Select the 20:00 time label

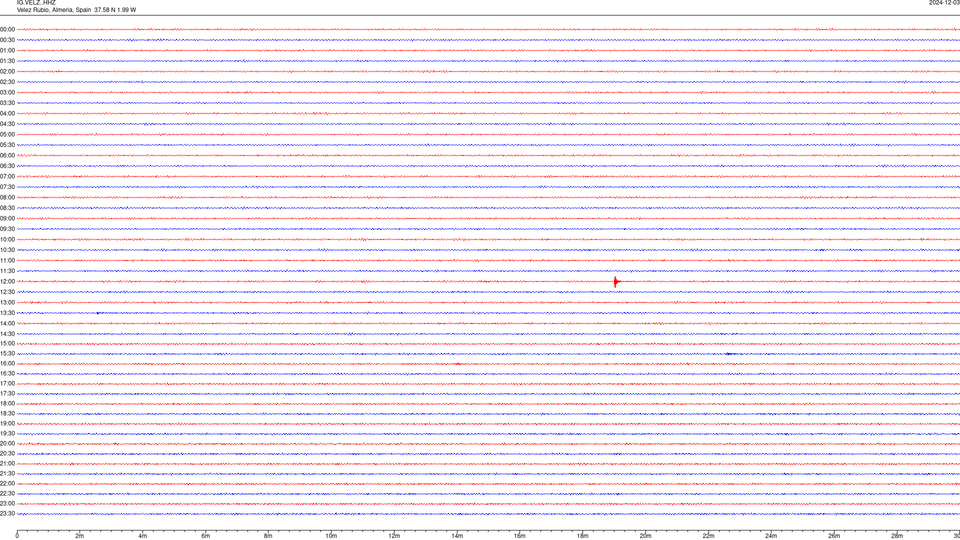7,444
